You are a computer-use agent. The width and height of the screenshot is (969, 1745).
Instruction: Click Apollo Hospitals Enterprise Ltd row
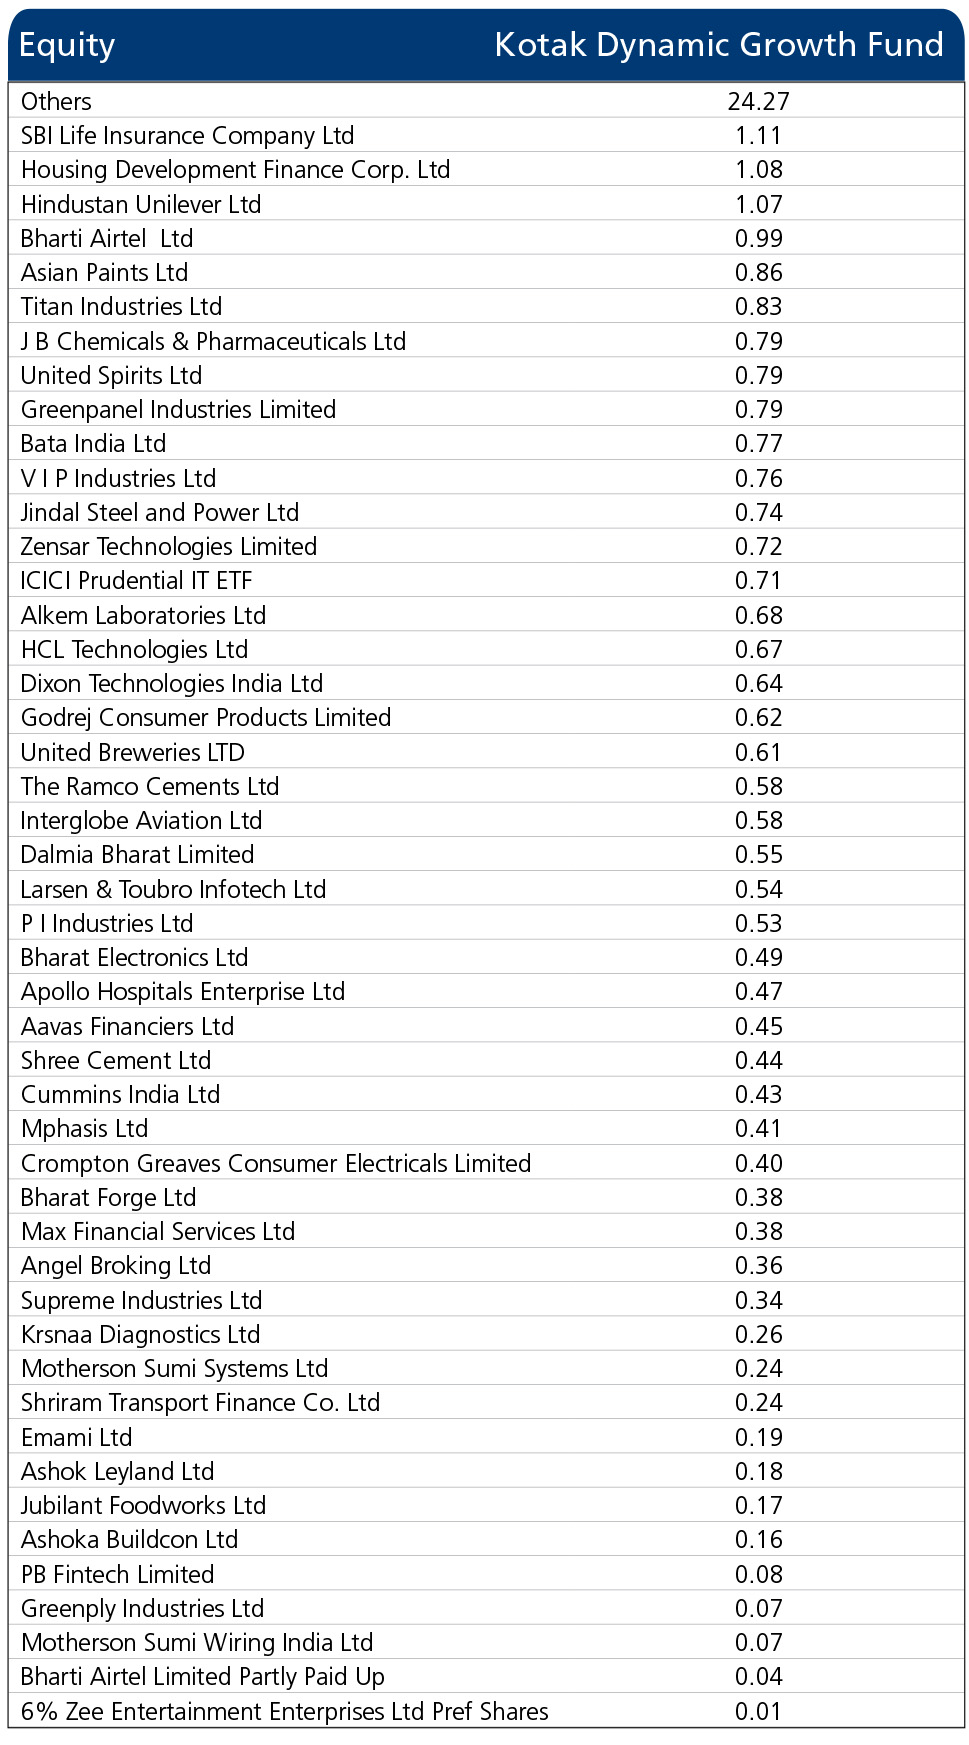(486, 991)
